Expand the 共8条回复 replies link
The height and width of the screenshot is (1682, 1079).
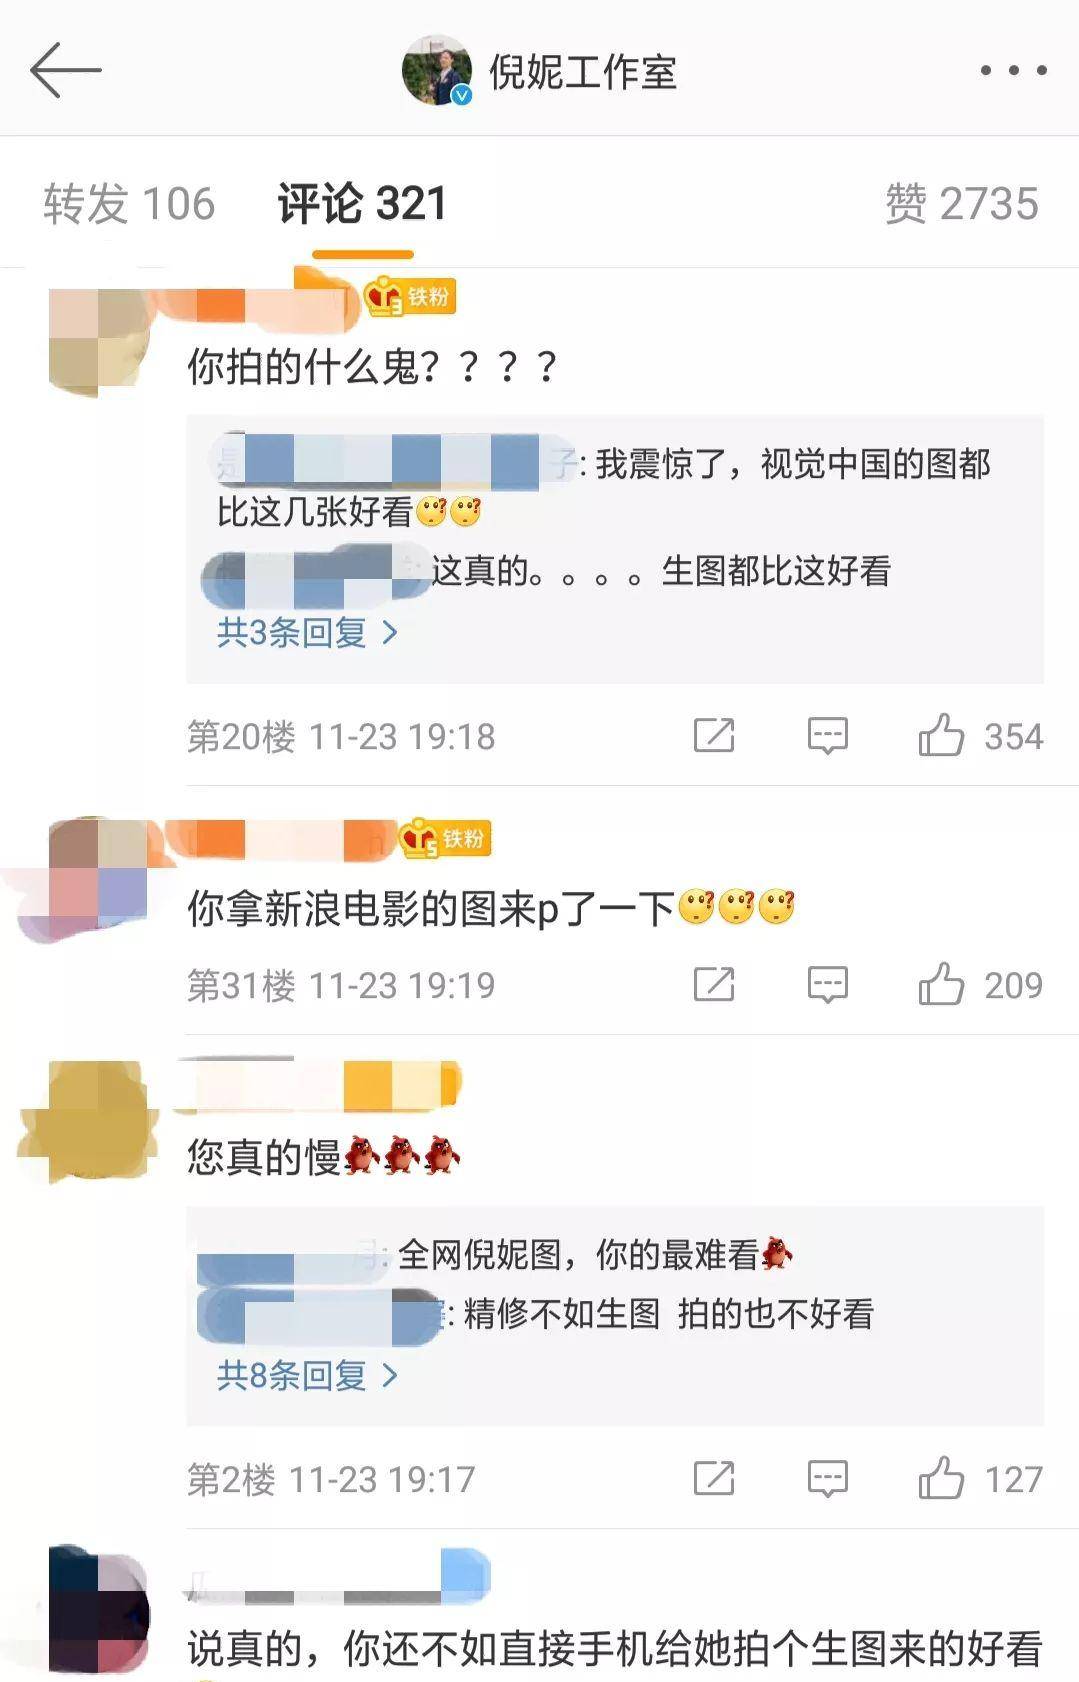[x=307, y=1376]
